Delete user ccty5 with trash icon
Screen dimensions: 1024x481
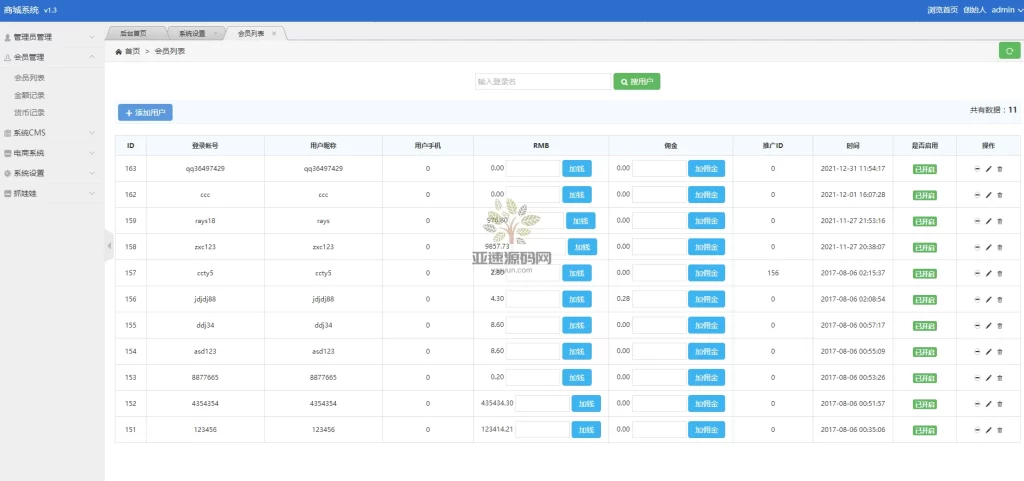click(999, 273)
